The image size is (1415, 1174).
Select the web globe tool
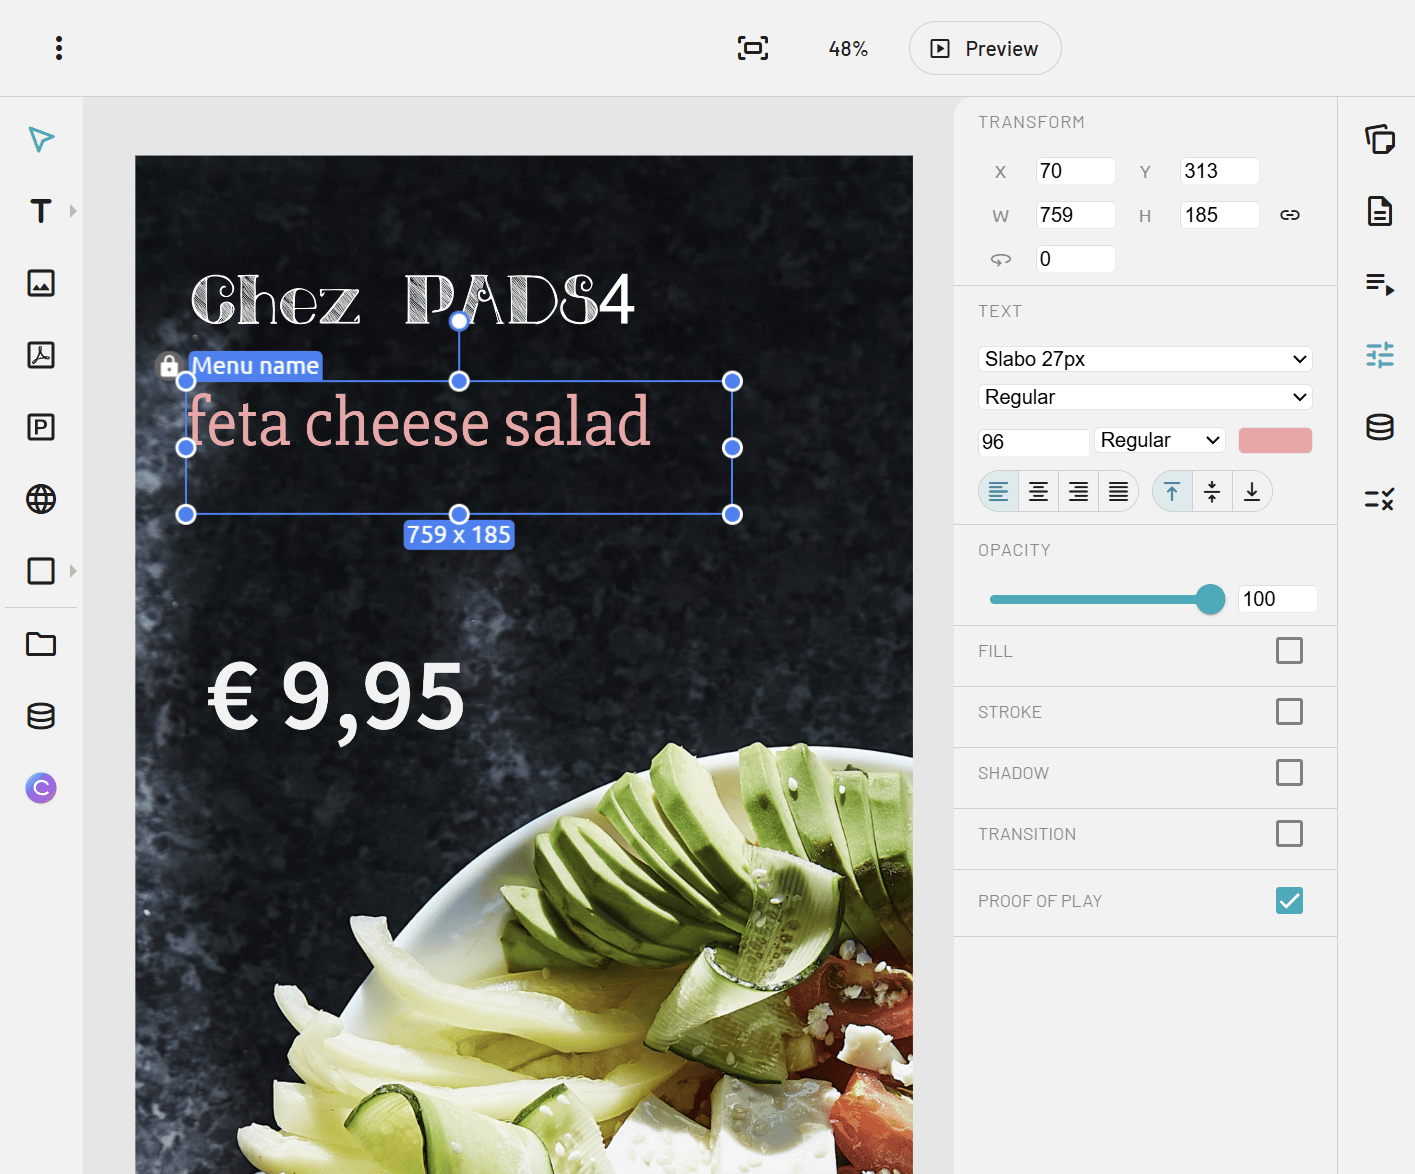click(x=41, y=499)
